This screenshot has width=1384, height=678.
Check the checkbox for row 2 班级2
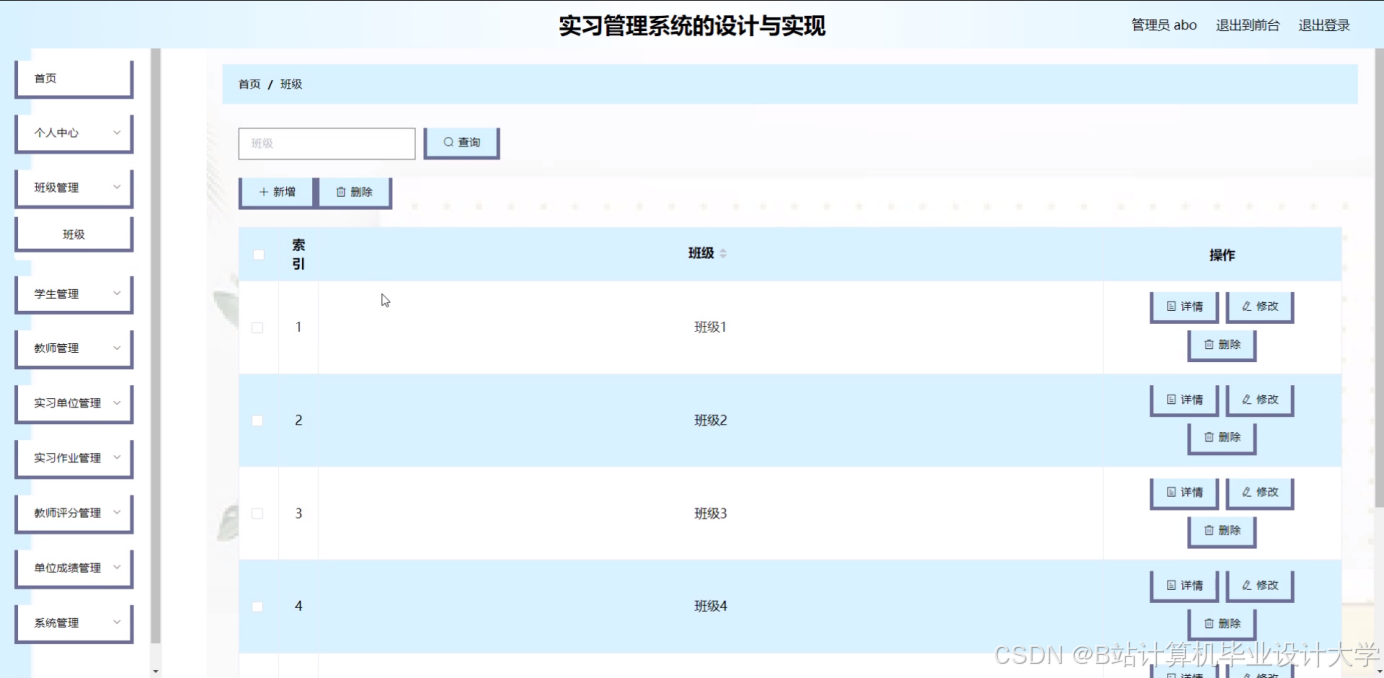[x=258, y=420]
